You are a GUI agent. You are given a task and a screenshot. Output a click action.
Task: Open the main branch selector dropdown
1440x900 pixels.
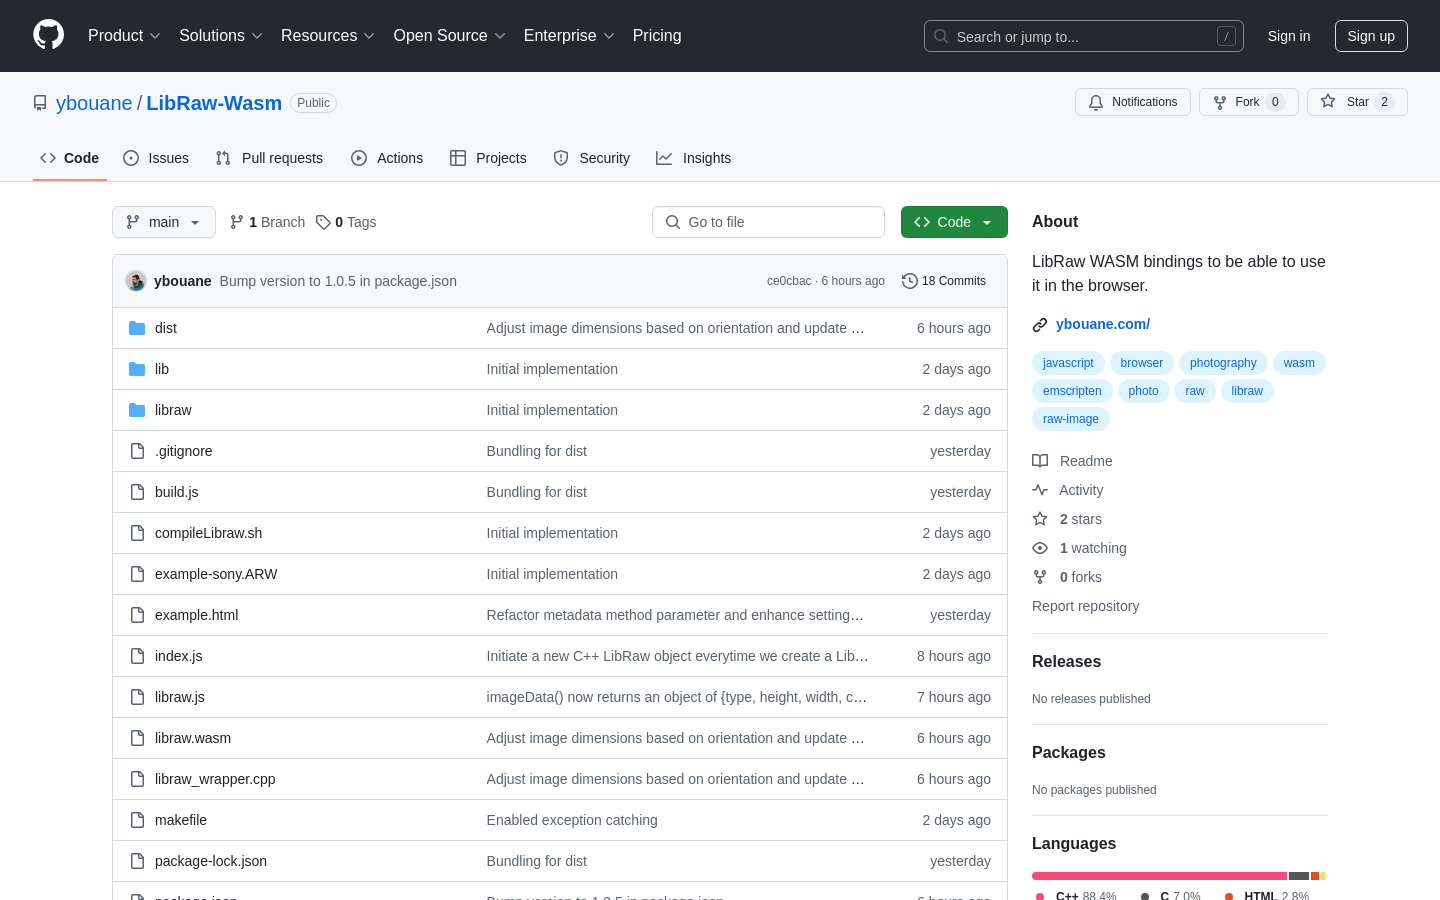164,222
